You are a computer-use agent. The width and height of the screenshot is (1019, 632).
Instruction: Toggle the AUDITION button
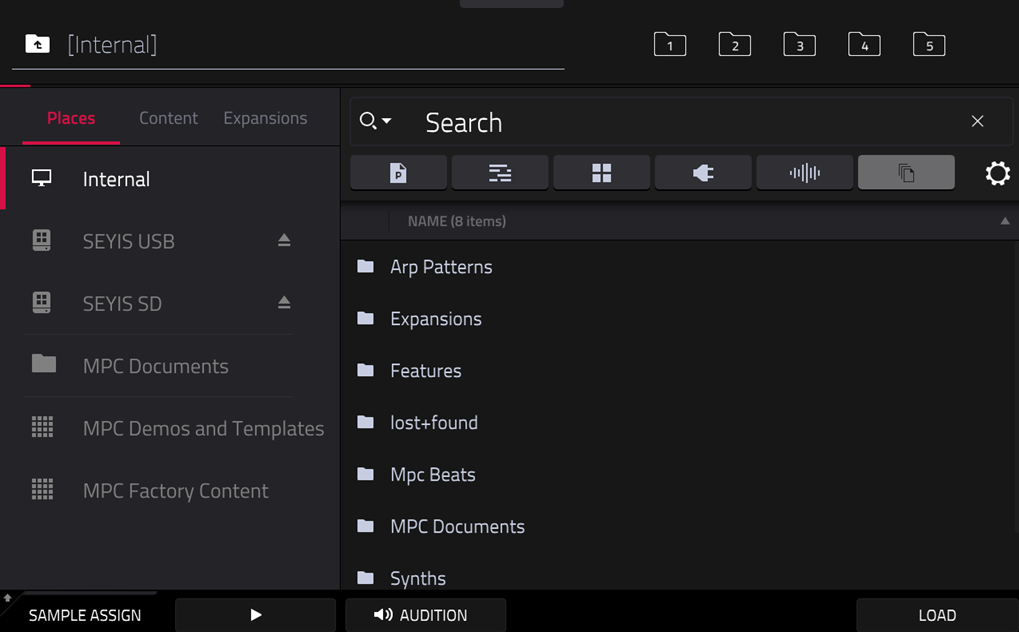426,615
